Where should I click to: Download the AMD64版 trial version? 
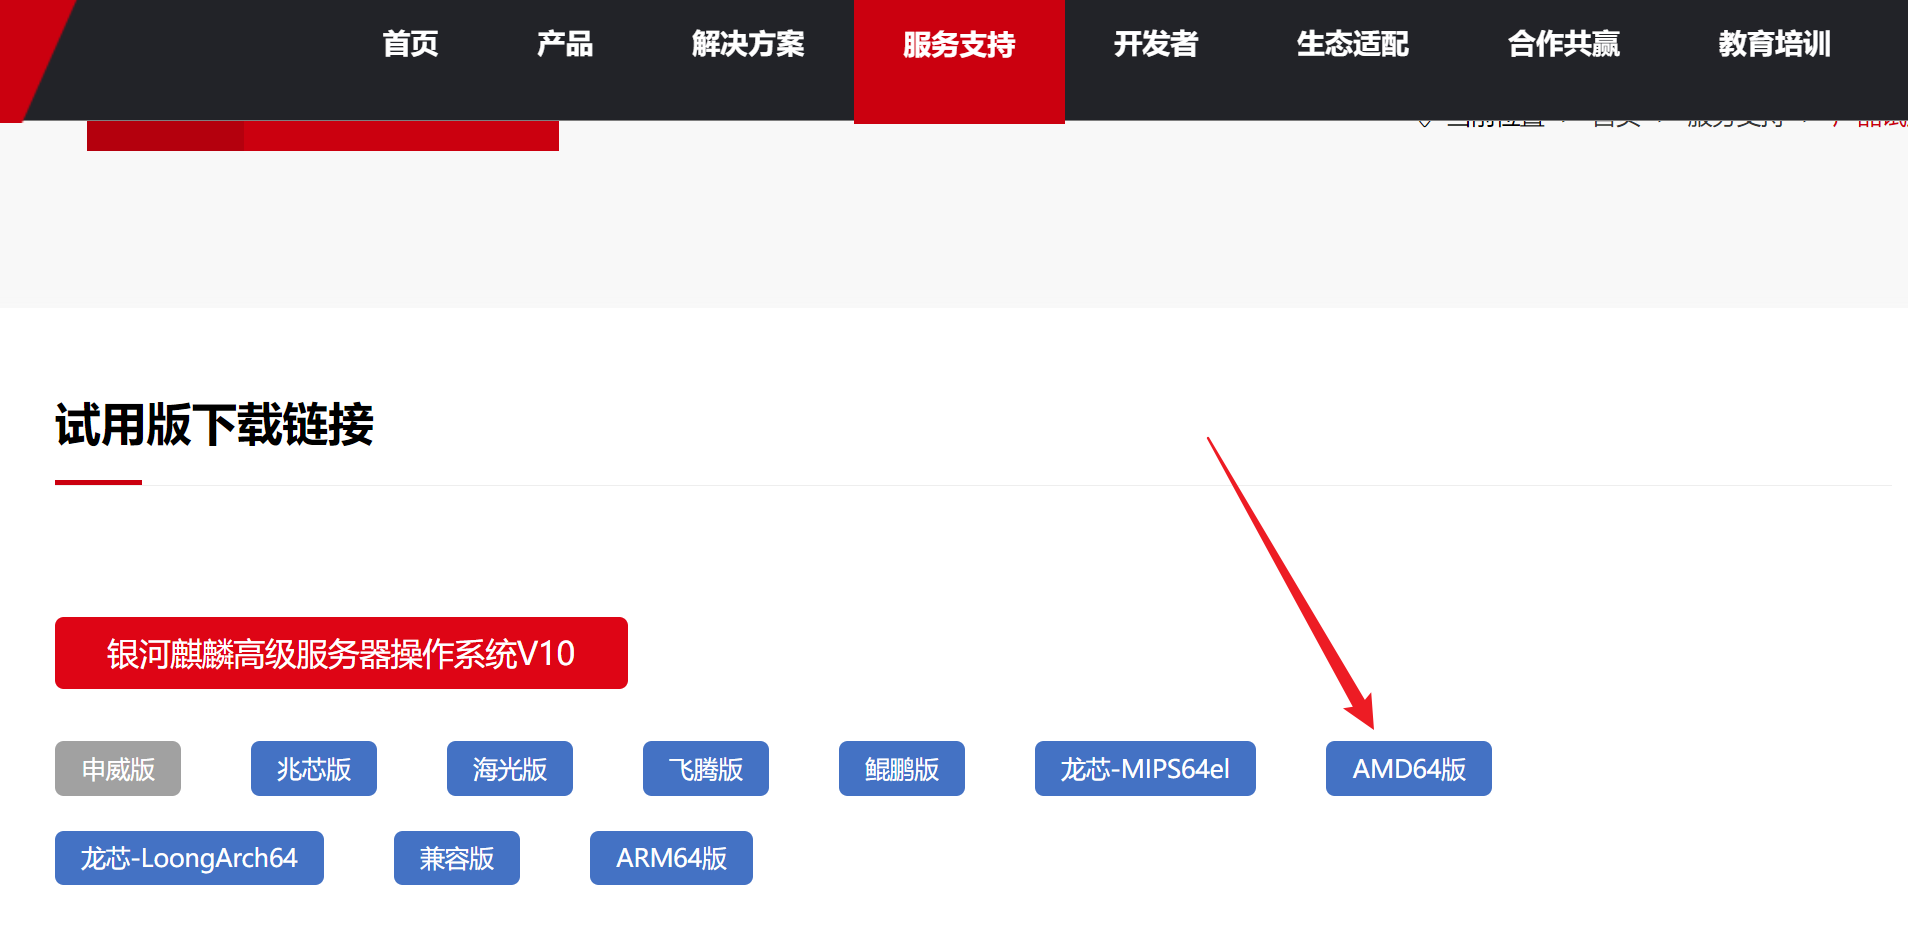pyautogui.click(x=1409, y=769)
